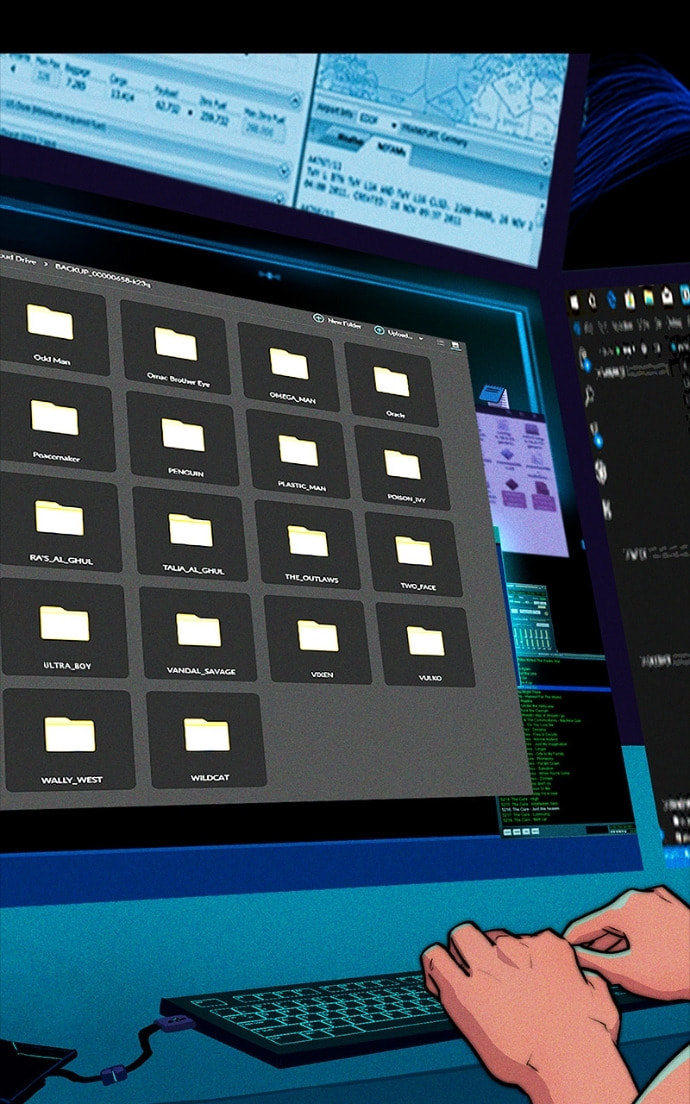Open the TALIA_AL_GHUL folder

pos(191,533)
